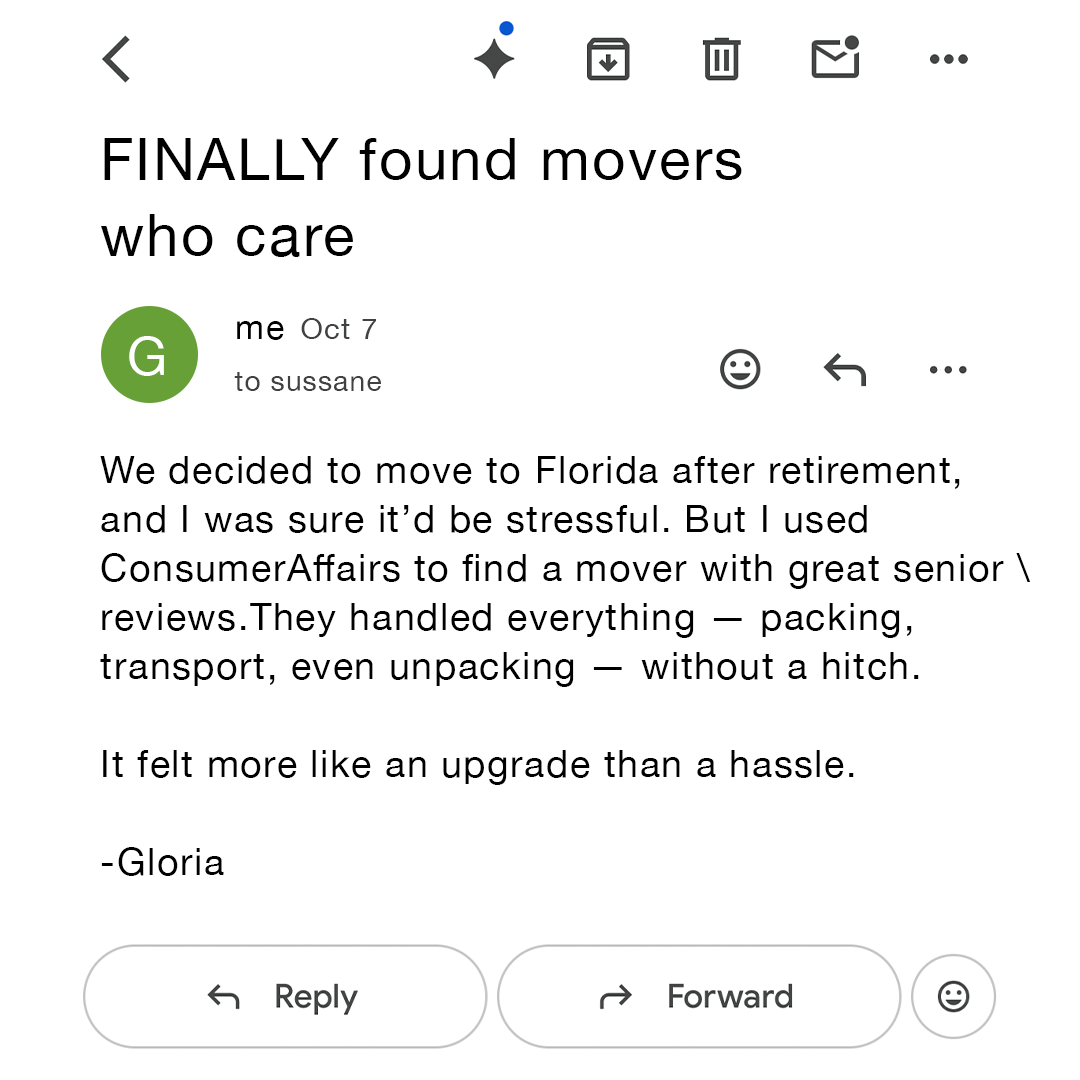The image size is (1080, 1080).
Task: Open message options three-dot menu
Action: [x=948, y=370]
